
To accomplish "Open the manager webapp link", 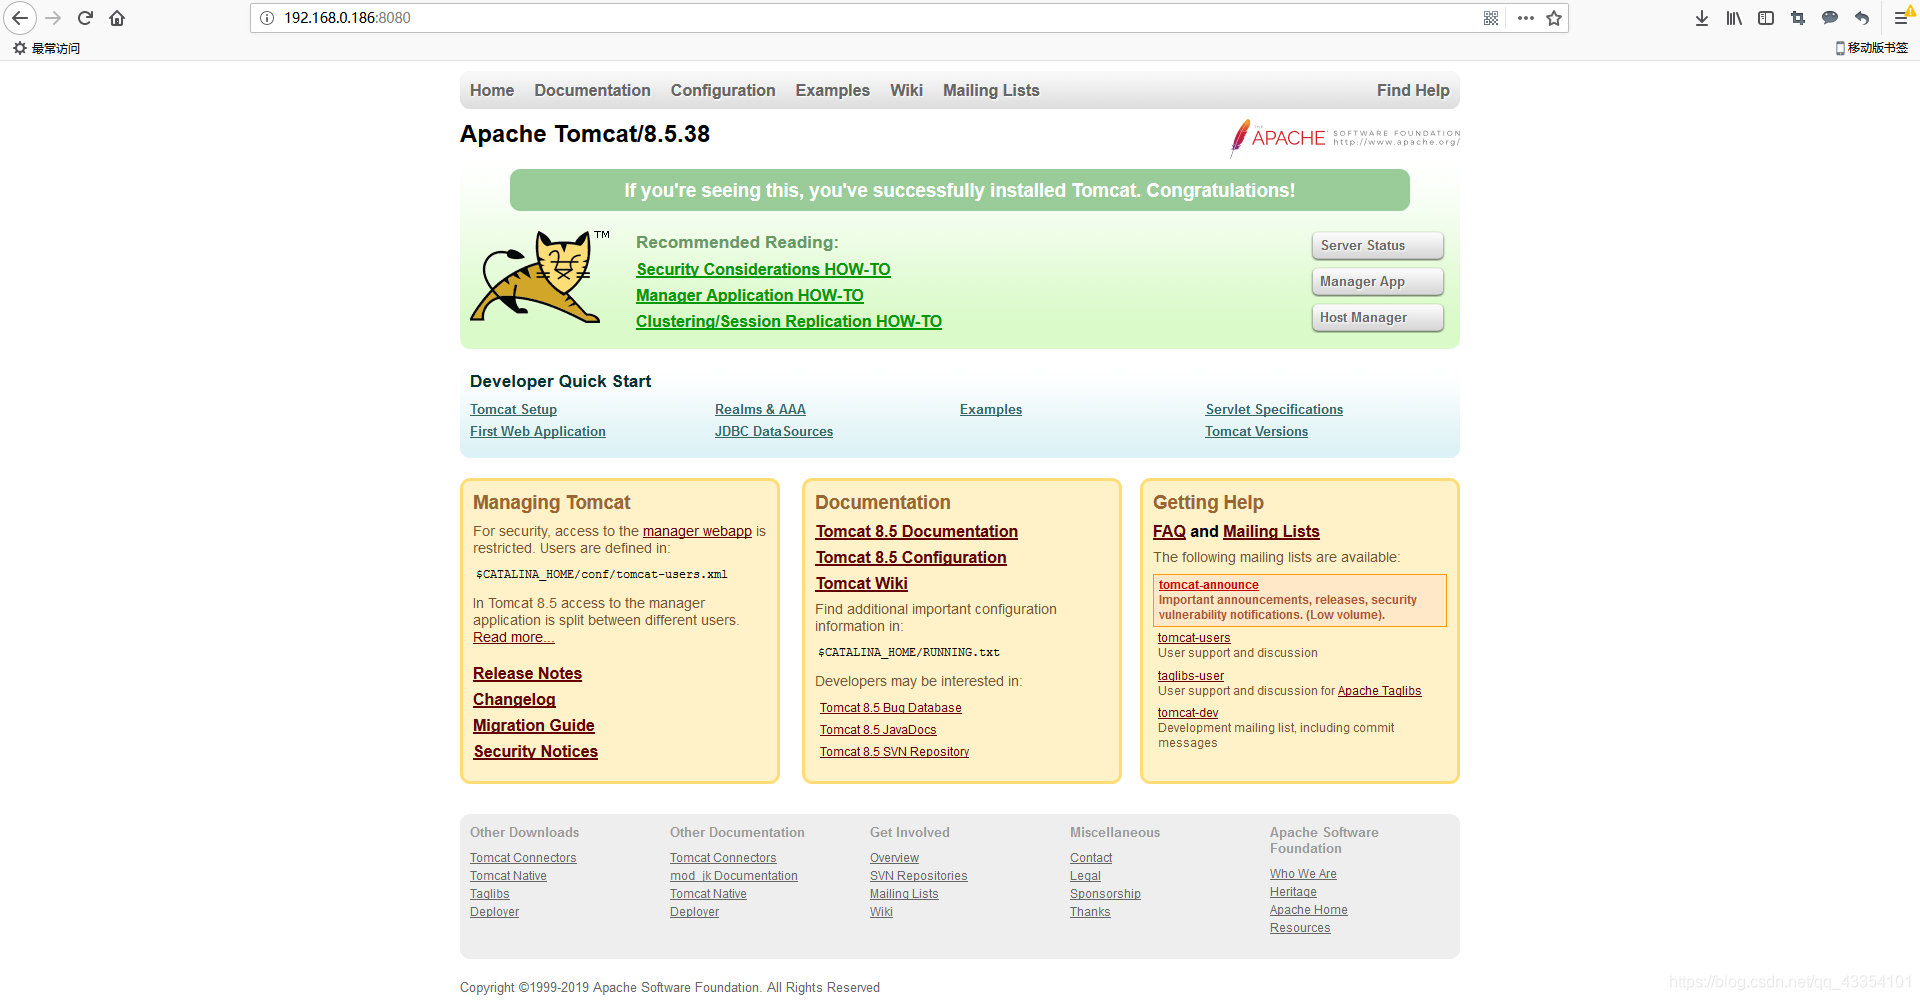I will point(697,531).
